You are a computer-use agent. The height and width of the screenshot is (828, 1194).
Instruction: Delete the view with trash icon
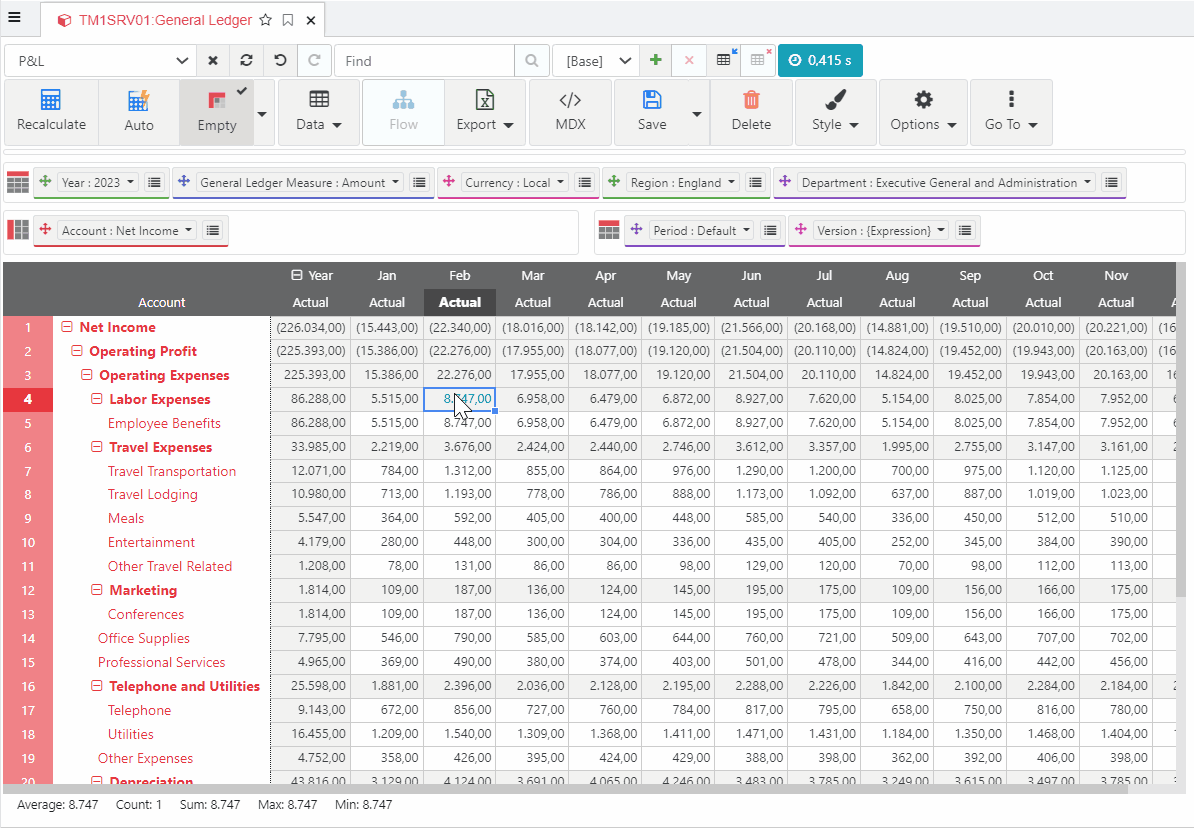coord(751,101)
